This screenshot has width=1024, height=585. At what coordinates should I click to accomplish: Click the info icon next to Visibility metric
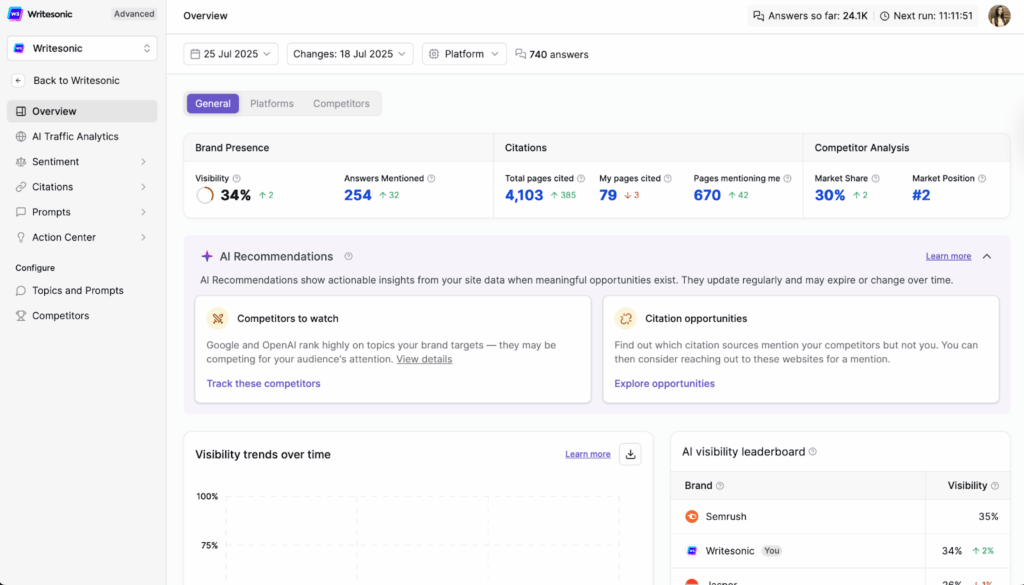click(x=236, y=178)
